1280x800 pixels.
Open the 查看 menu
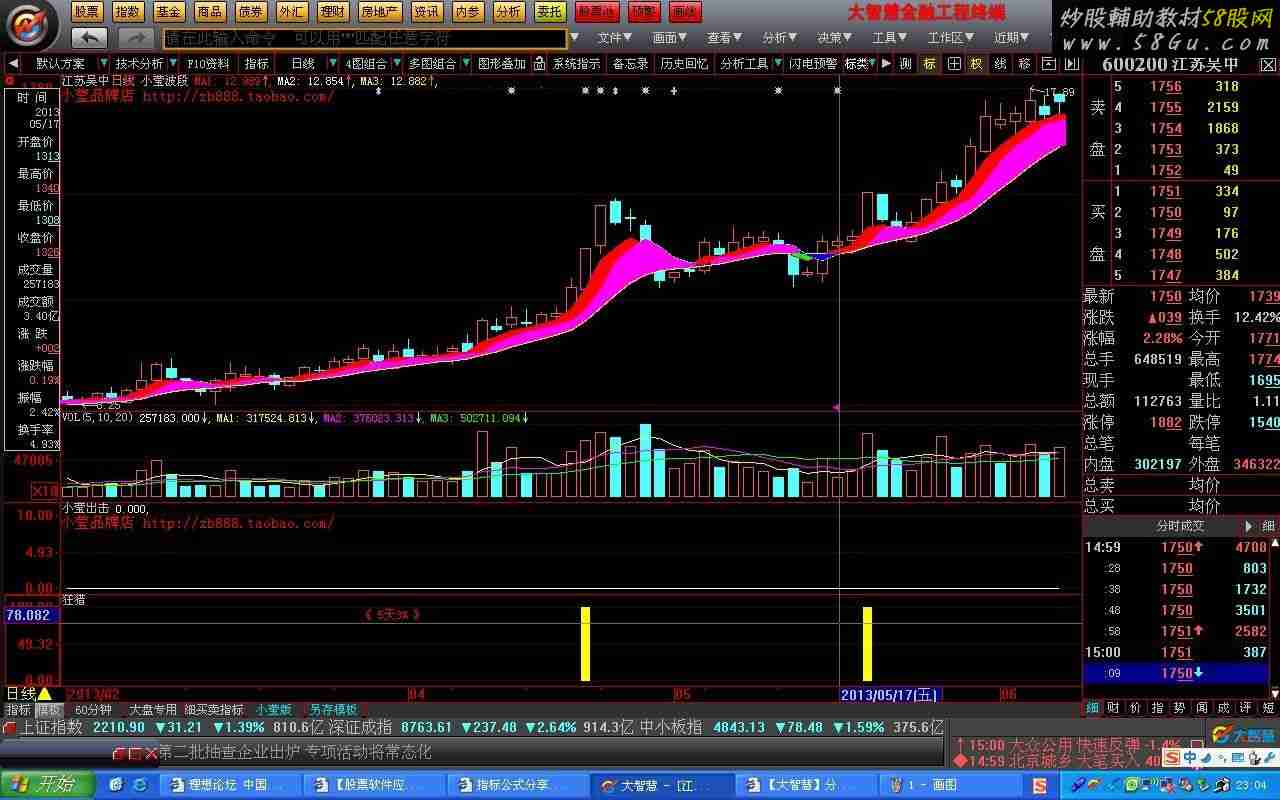coord(726,38)
